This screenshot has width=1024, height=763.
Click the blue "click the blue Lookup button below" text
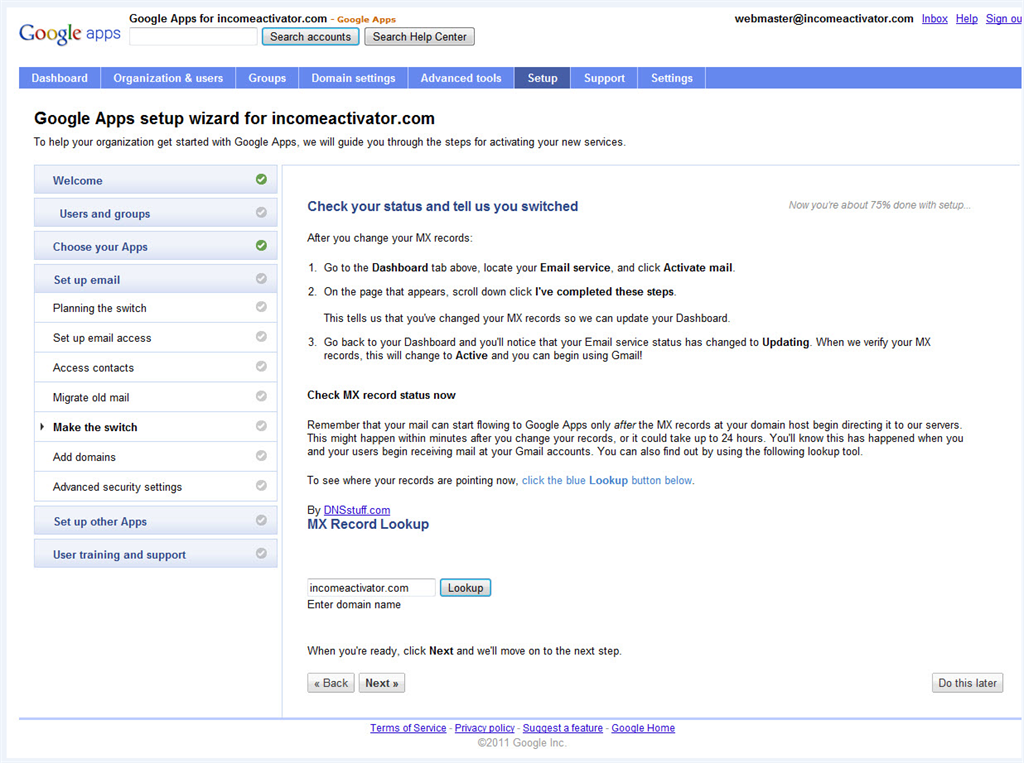pos(607,480)
